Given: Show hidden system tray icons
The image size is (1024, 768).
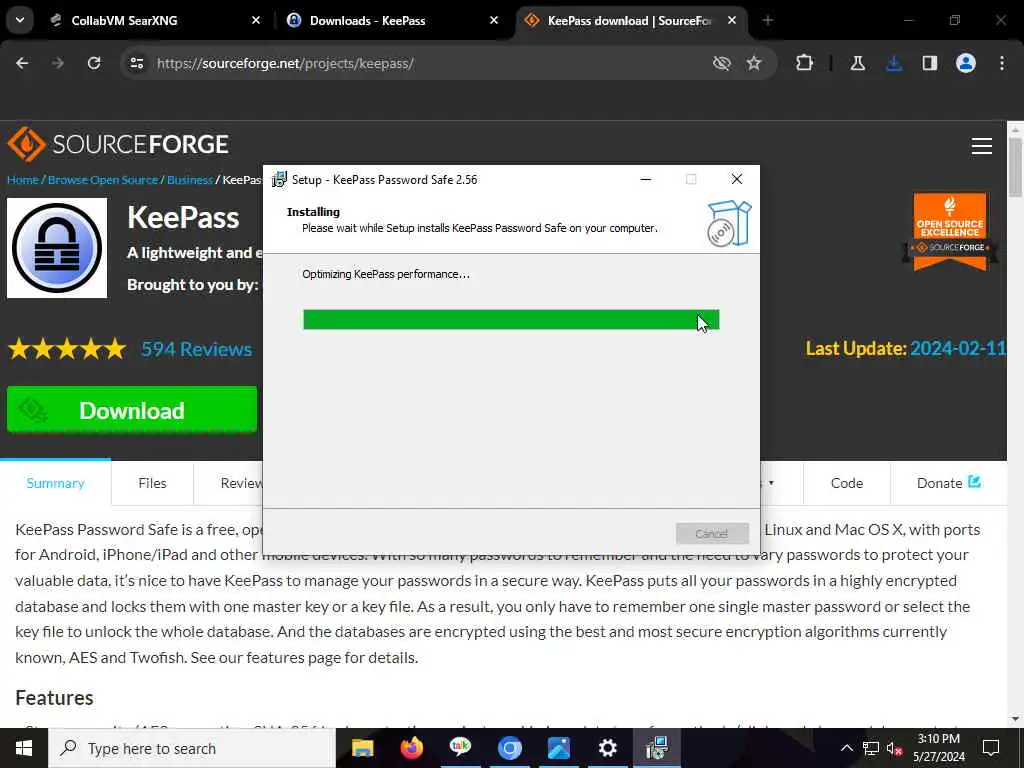Looking at the screenshot, I should (x=846, y=748).
